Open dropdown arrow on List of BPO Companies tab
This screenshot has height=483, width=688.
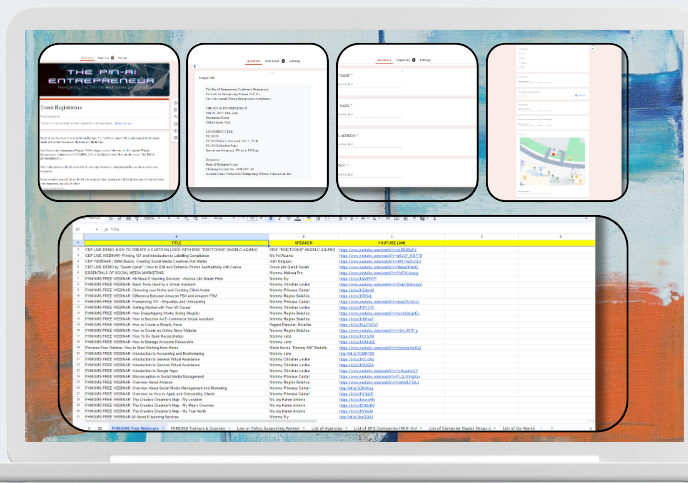(x=421, y=428)
